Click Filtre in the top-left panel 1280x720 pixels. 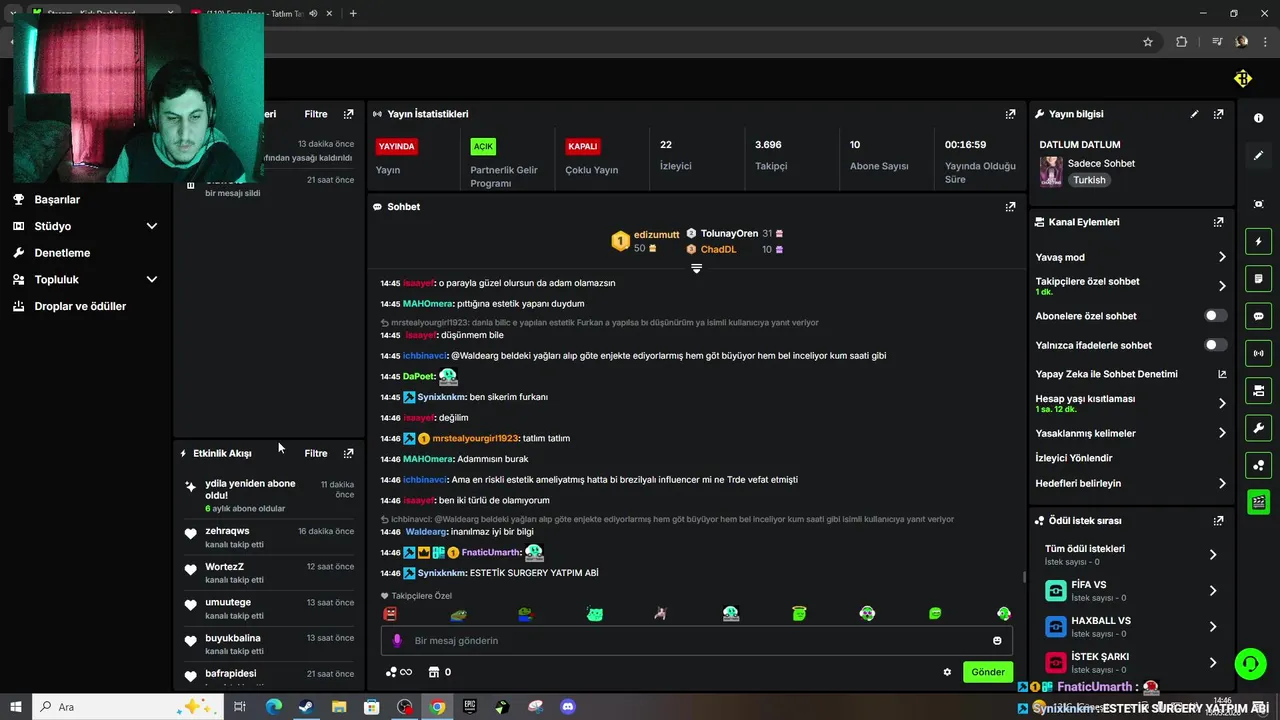click(316, 114)
